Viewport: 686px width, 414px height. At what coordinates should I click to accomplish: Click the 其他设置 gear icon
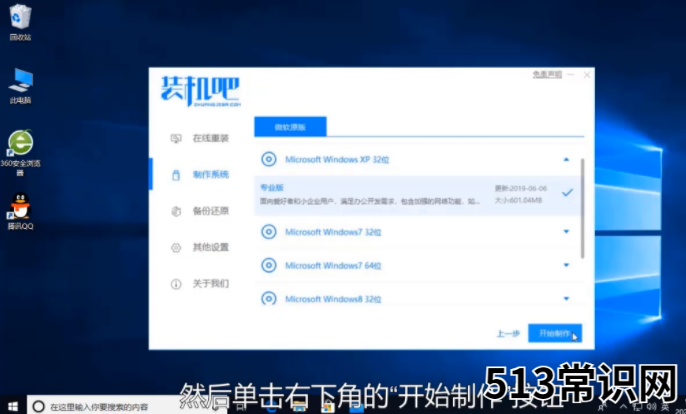(x=176, y=248)
